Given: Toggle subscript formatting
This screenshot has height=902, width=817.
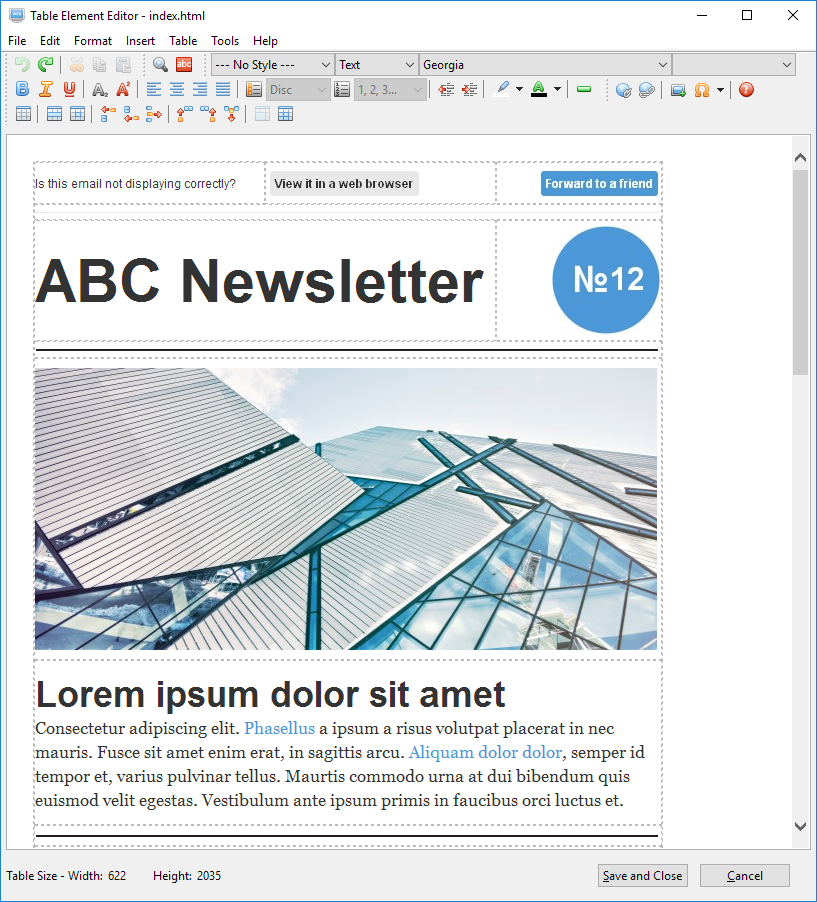Looking at the screenshot, I should [100, 89].
